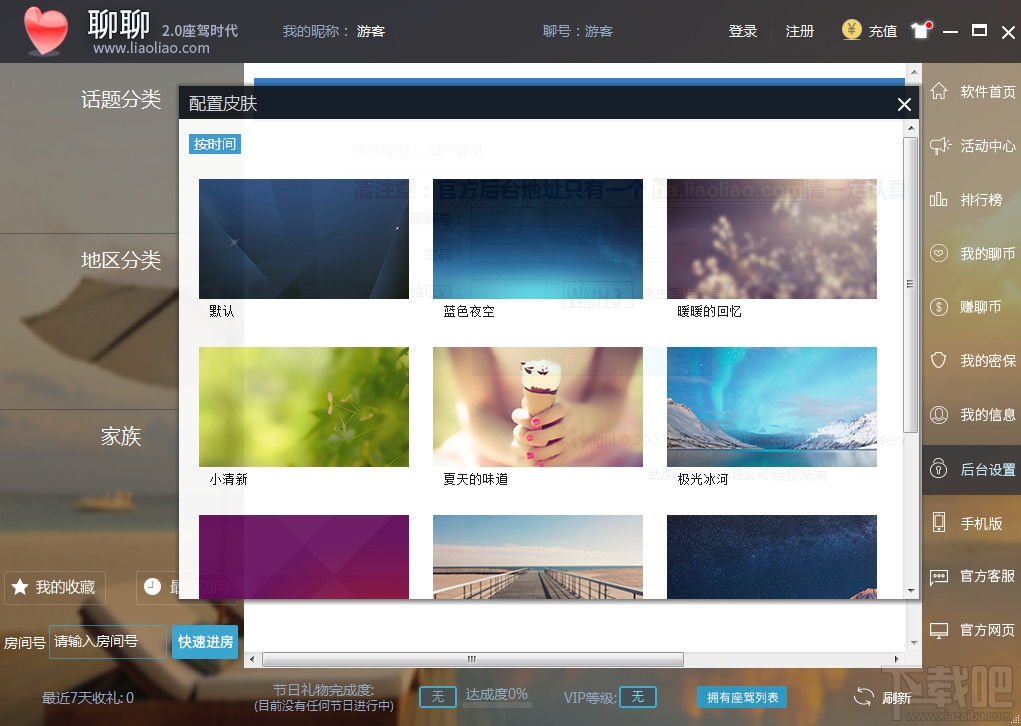This screenshot has width=1021, height=726.
Task: Click the refresh arrows icon
Action: (x=863, y=697)
